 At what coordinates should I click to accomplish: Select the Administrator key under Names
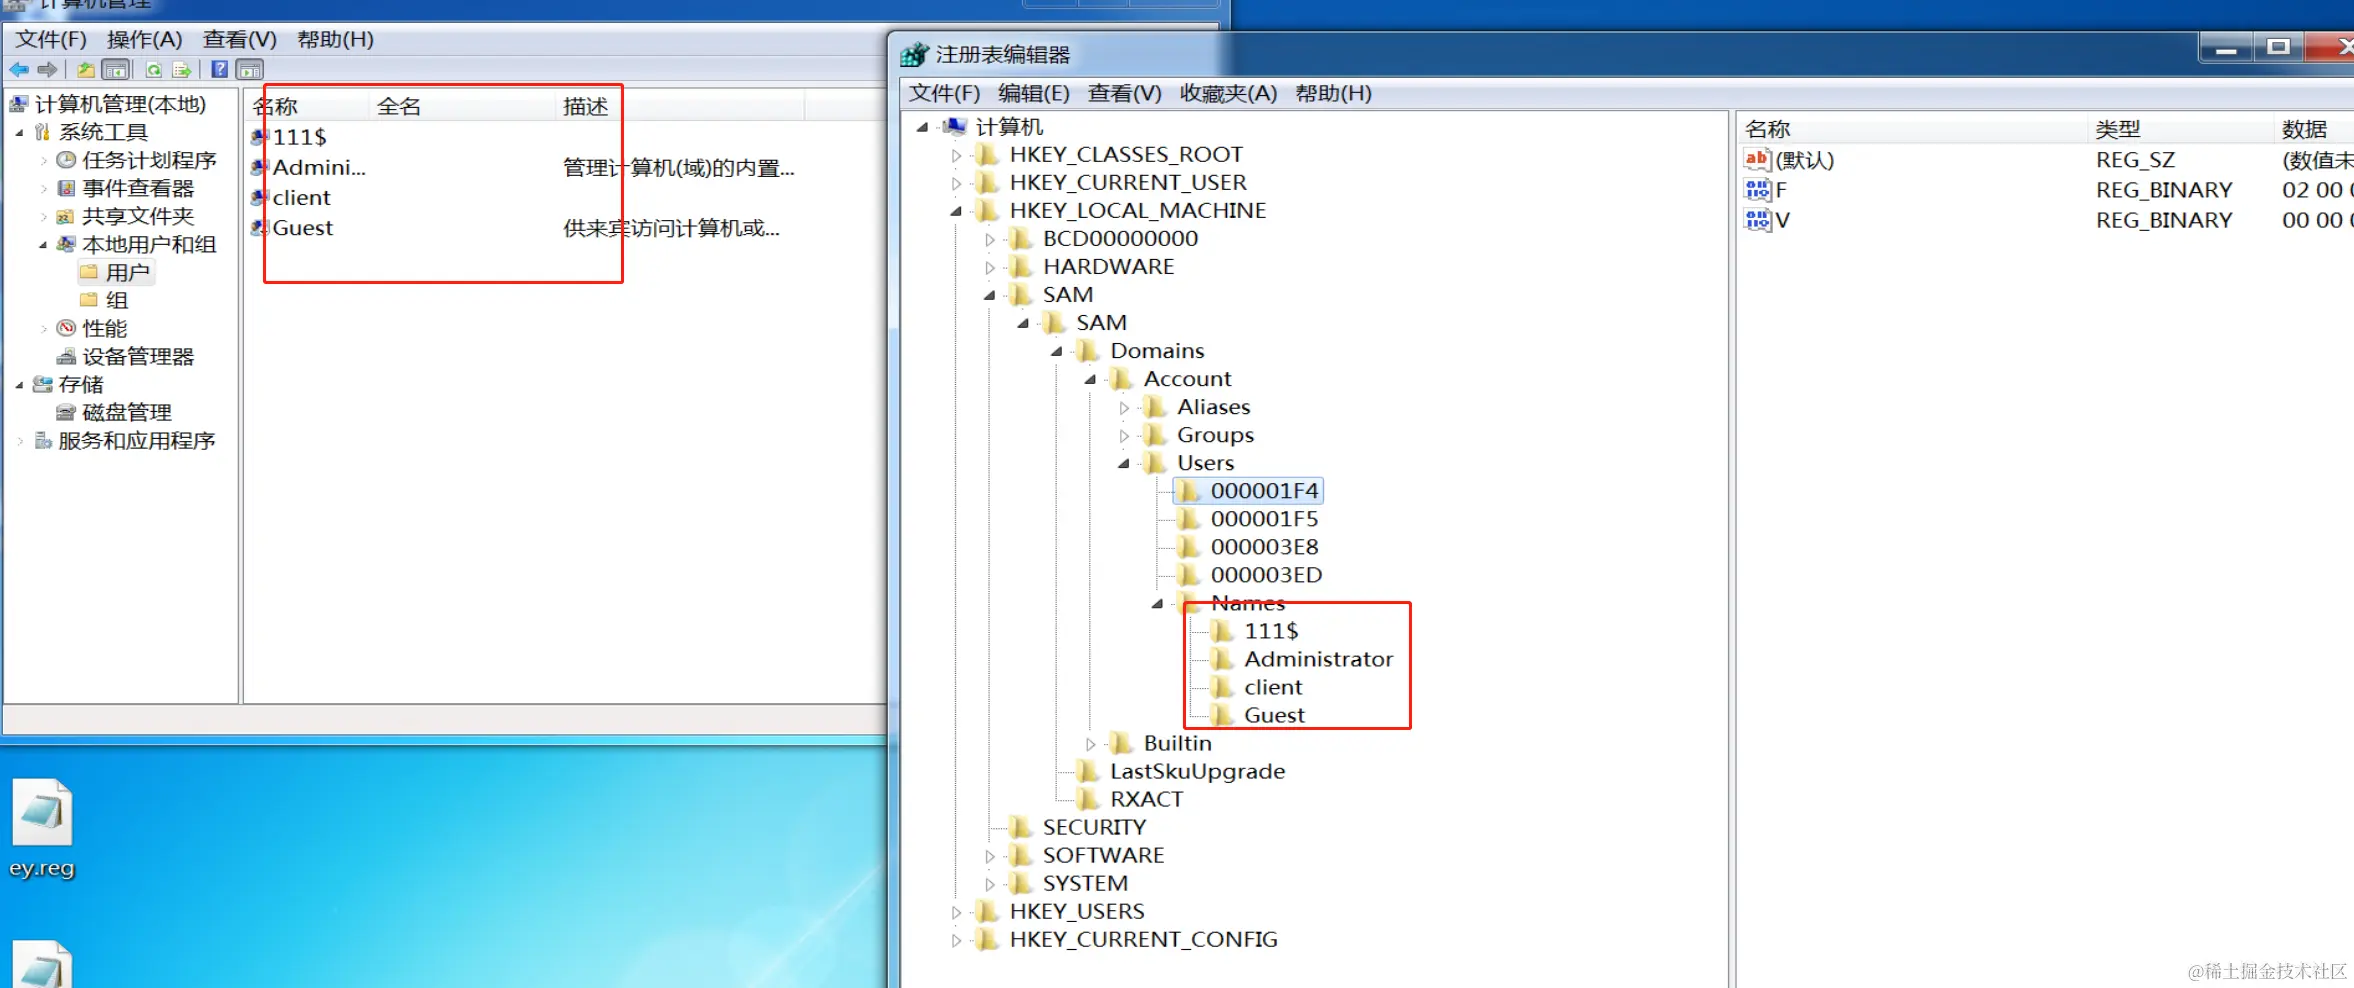tap(1303, 659)
